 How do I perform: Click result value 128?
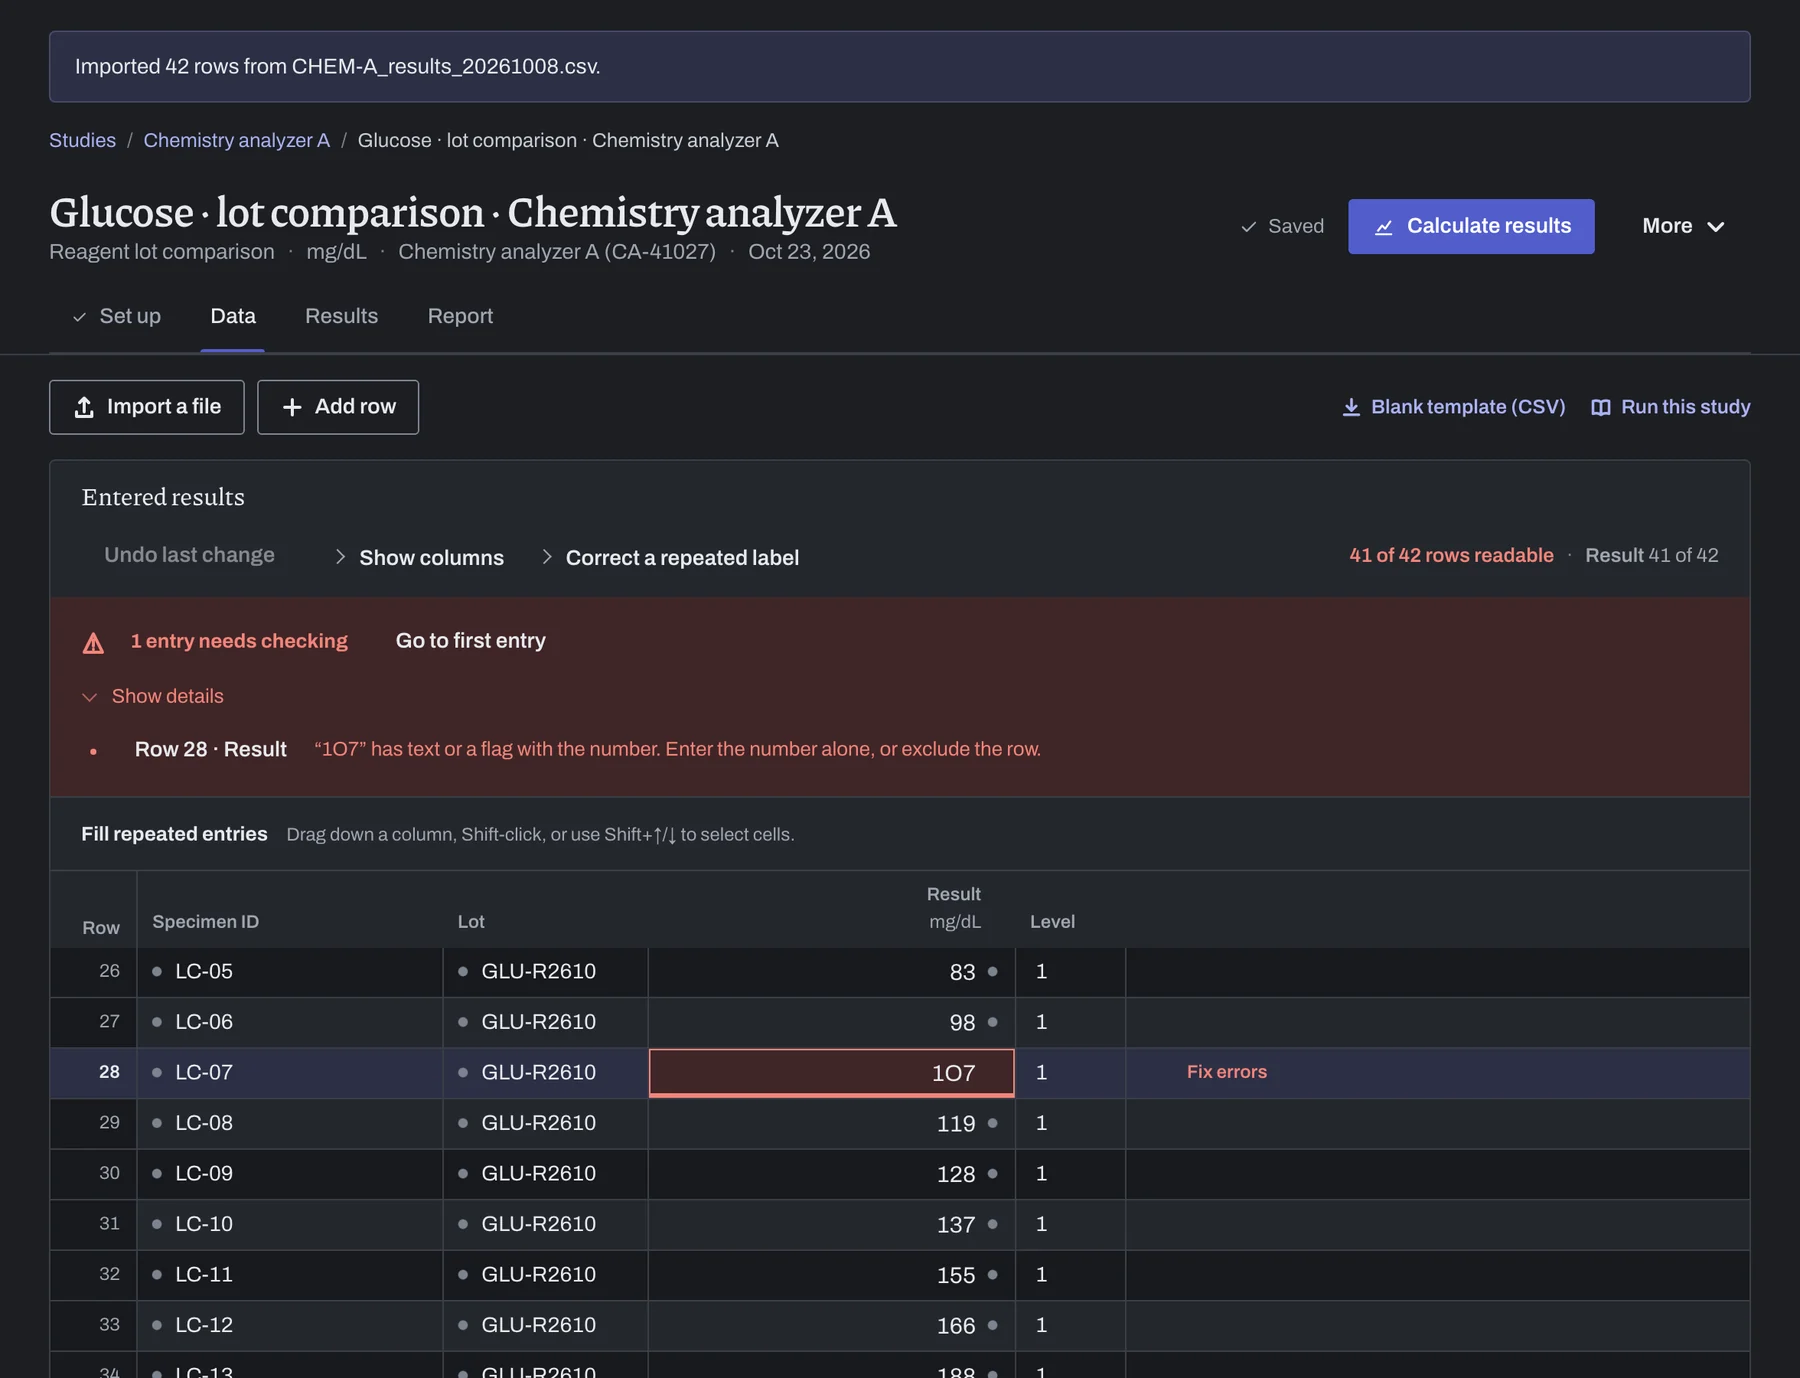tap(956, 1174)
